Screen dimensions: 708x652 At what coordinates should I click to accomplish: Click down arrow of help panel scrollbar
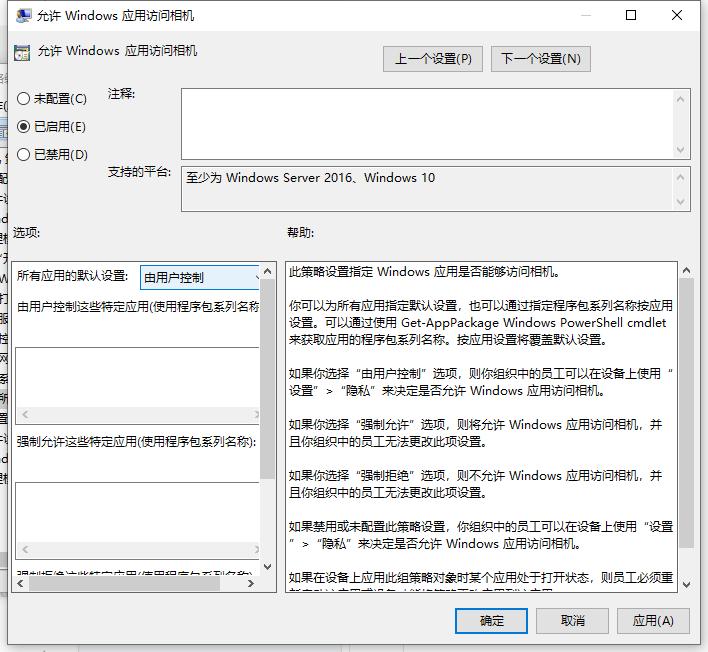[686, 585]
